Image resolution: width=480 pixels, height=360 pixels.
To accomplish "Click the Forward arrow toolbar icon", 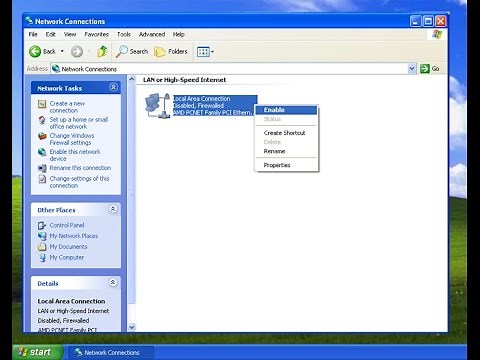I will pyautogui.click(x=77, y=51).
